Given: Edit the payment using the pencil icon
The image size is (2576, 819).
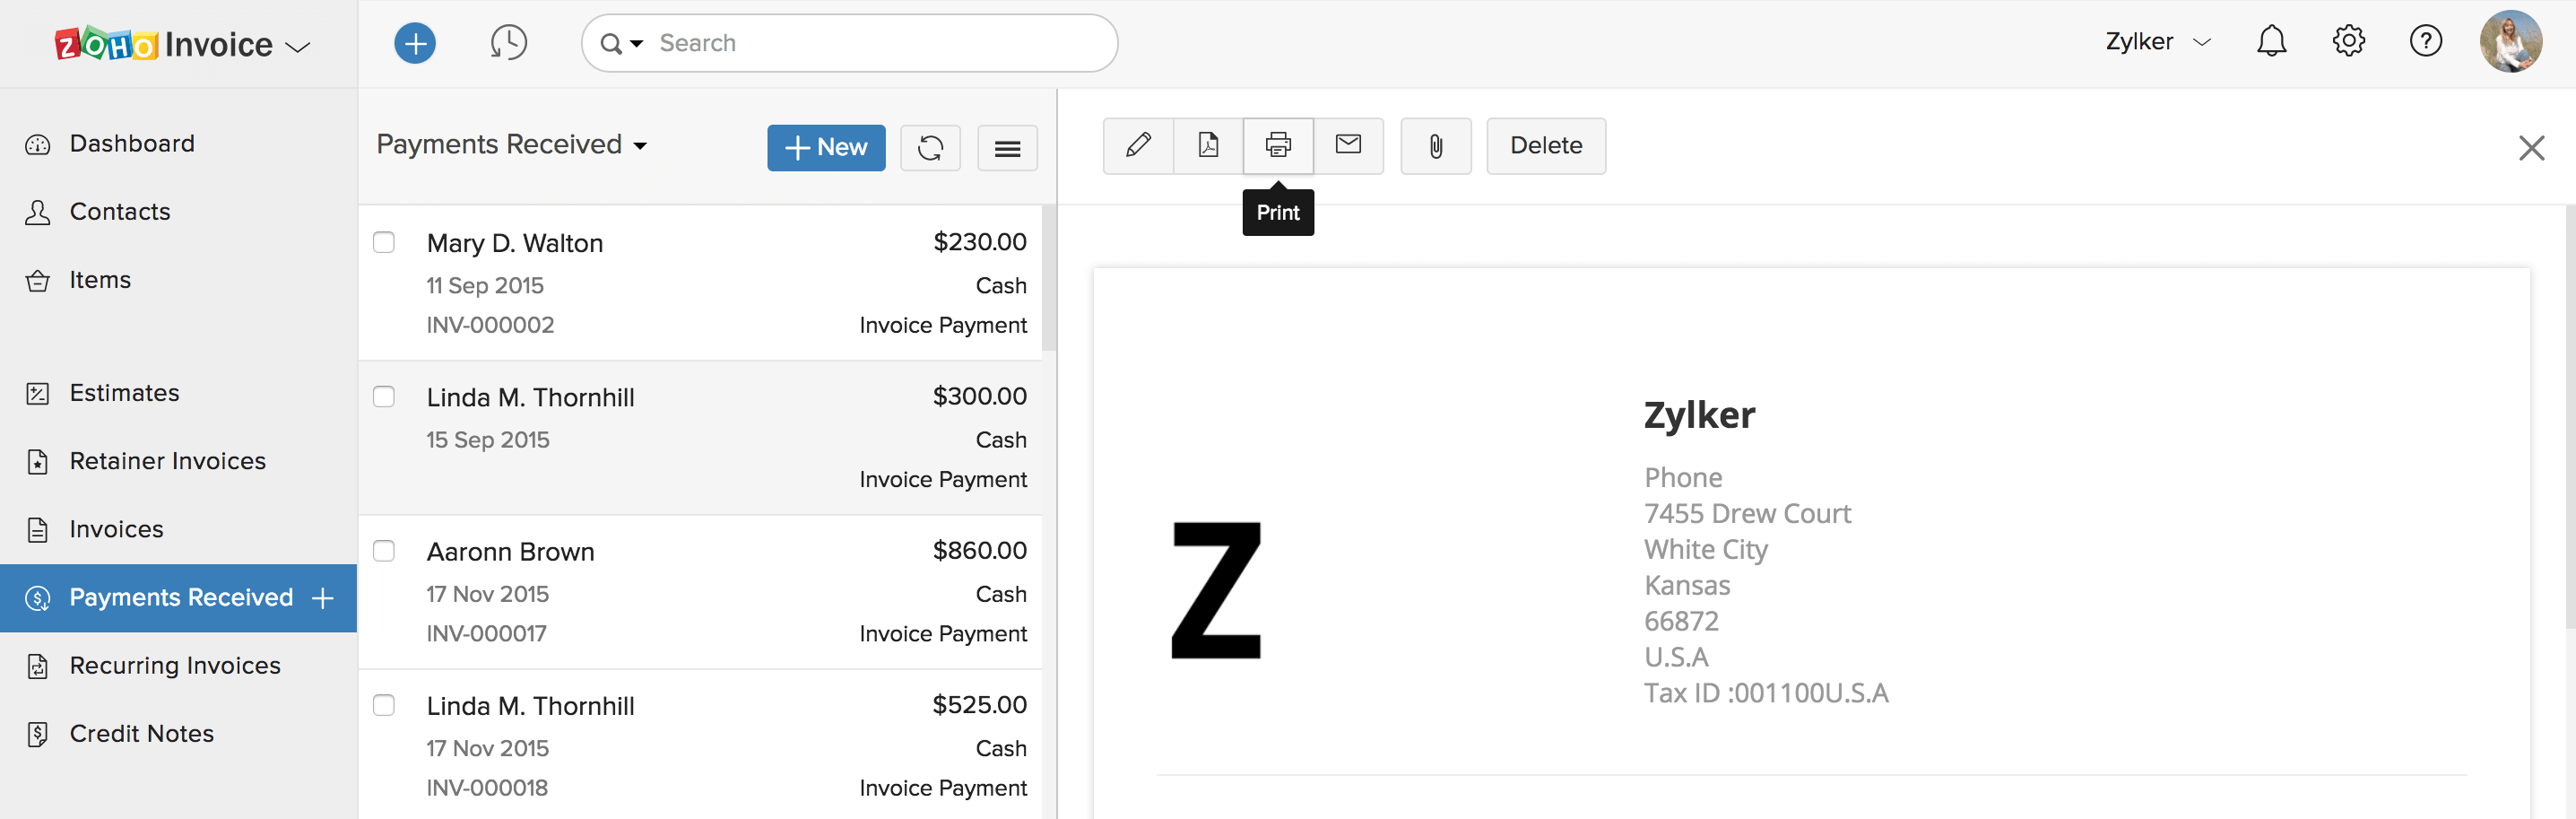Looking at the screenshot, I should [x=1138, y=146].
